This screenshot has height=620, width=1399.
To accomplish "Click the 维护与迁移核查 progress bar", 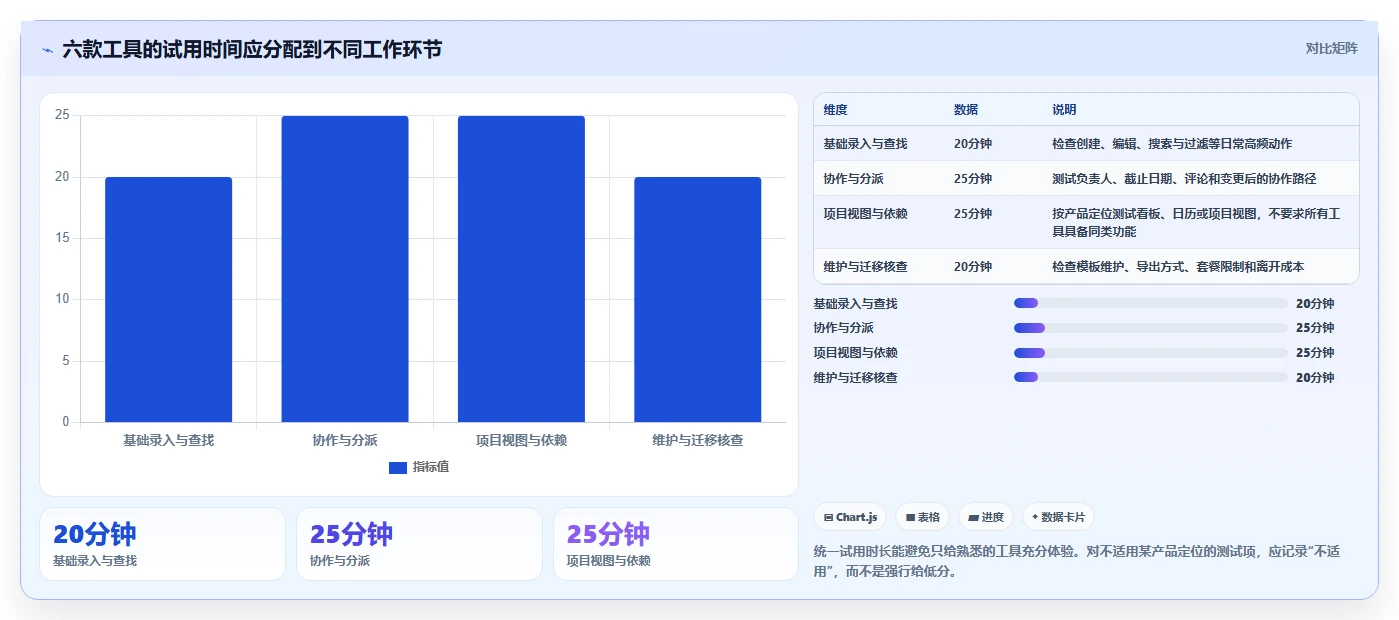I will click(1150, 377).
